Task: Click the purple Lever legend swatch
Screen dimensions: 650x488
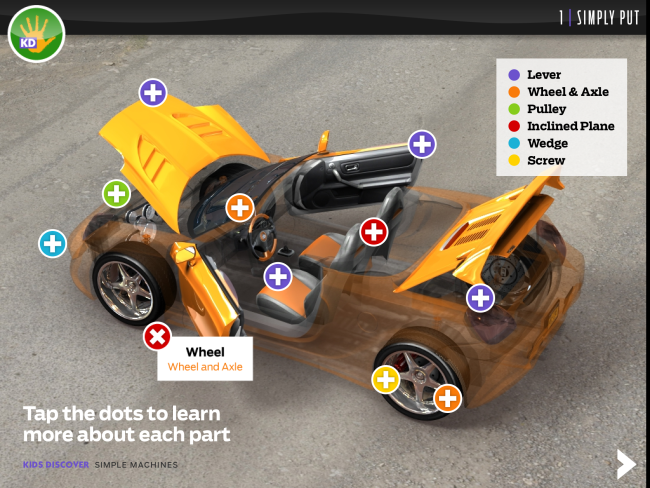Action: (x=514, y=75)
